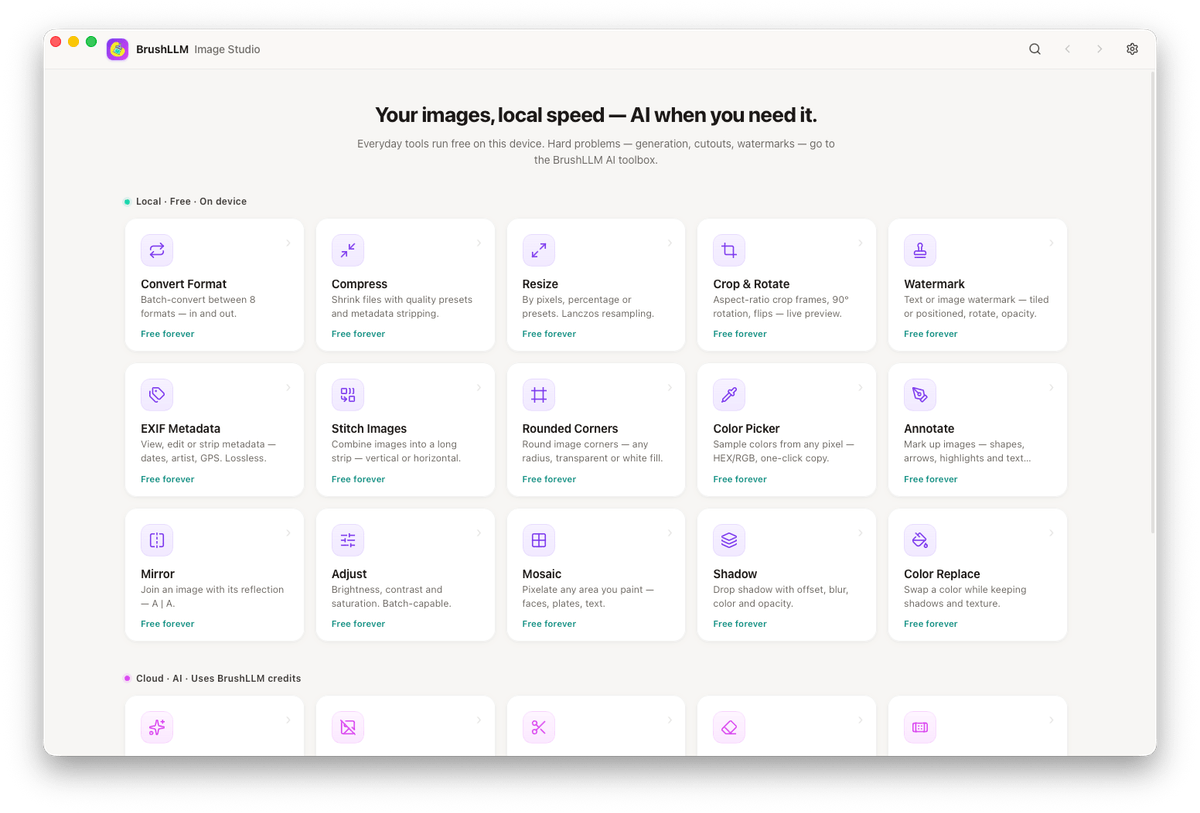
Task: Click the "Convert Format" title
Action: 184,284
